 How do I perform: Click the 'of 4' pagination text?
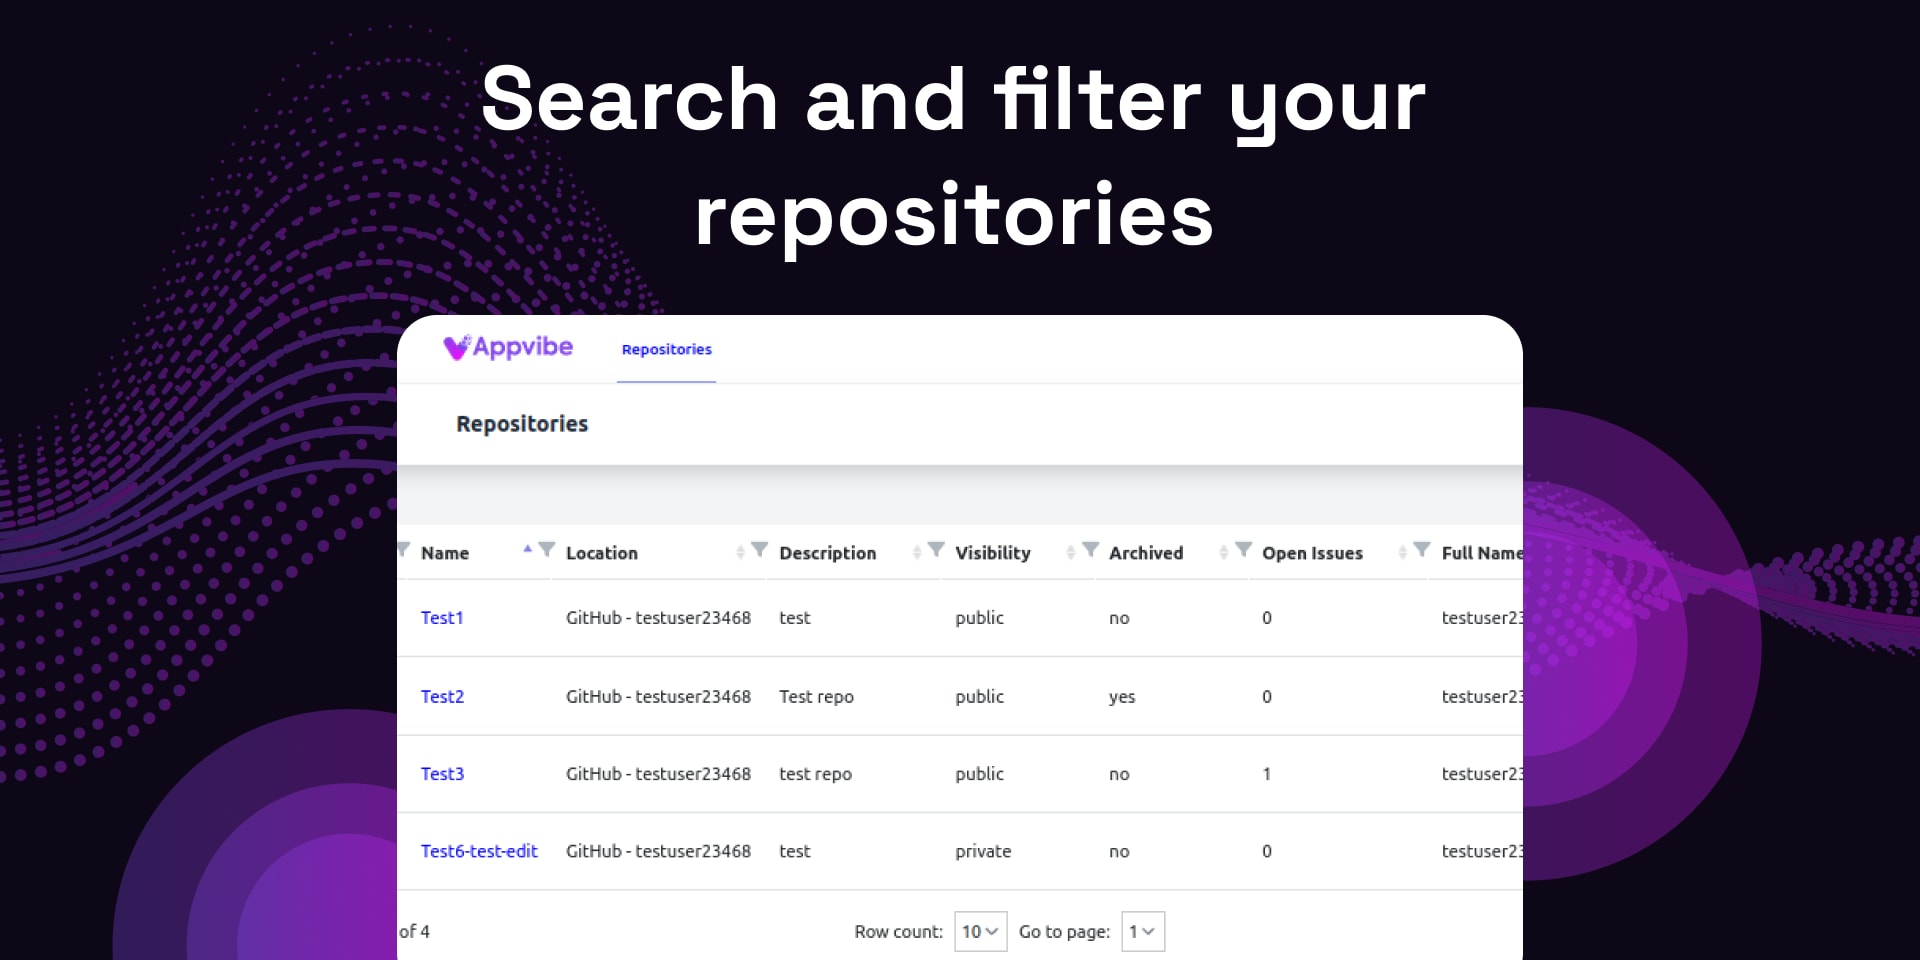tap(414, 931)
